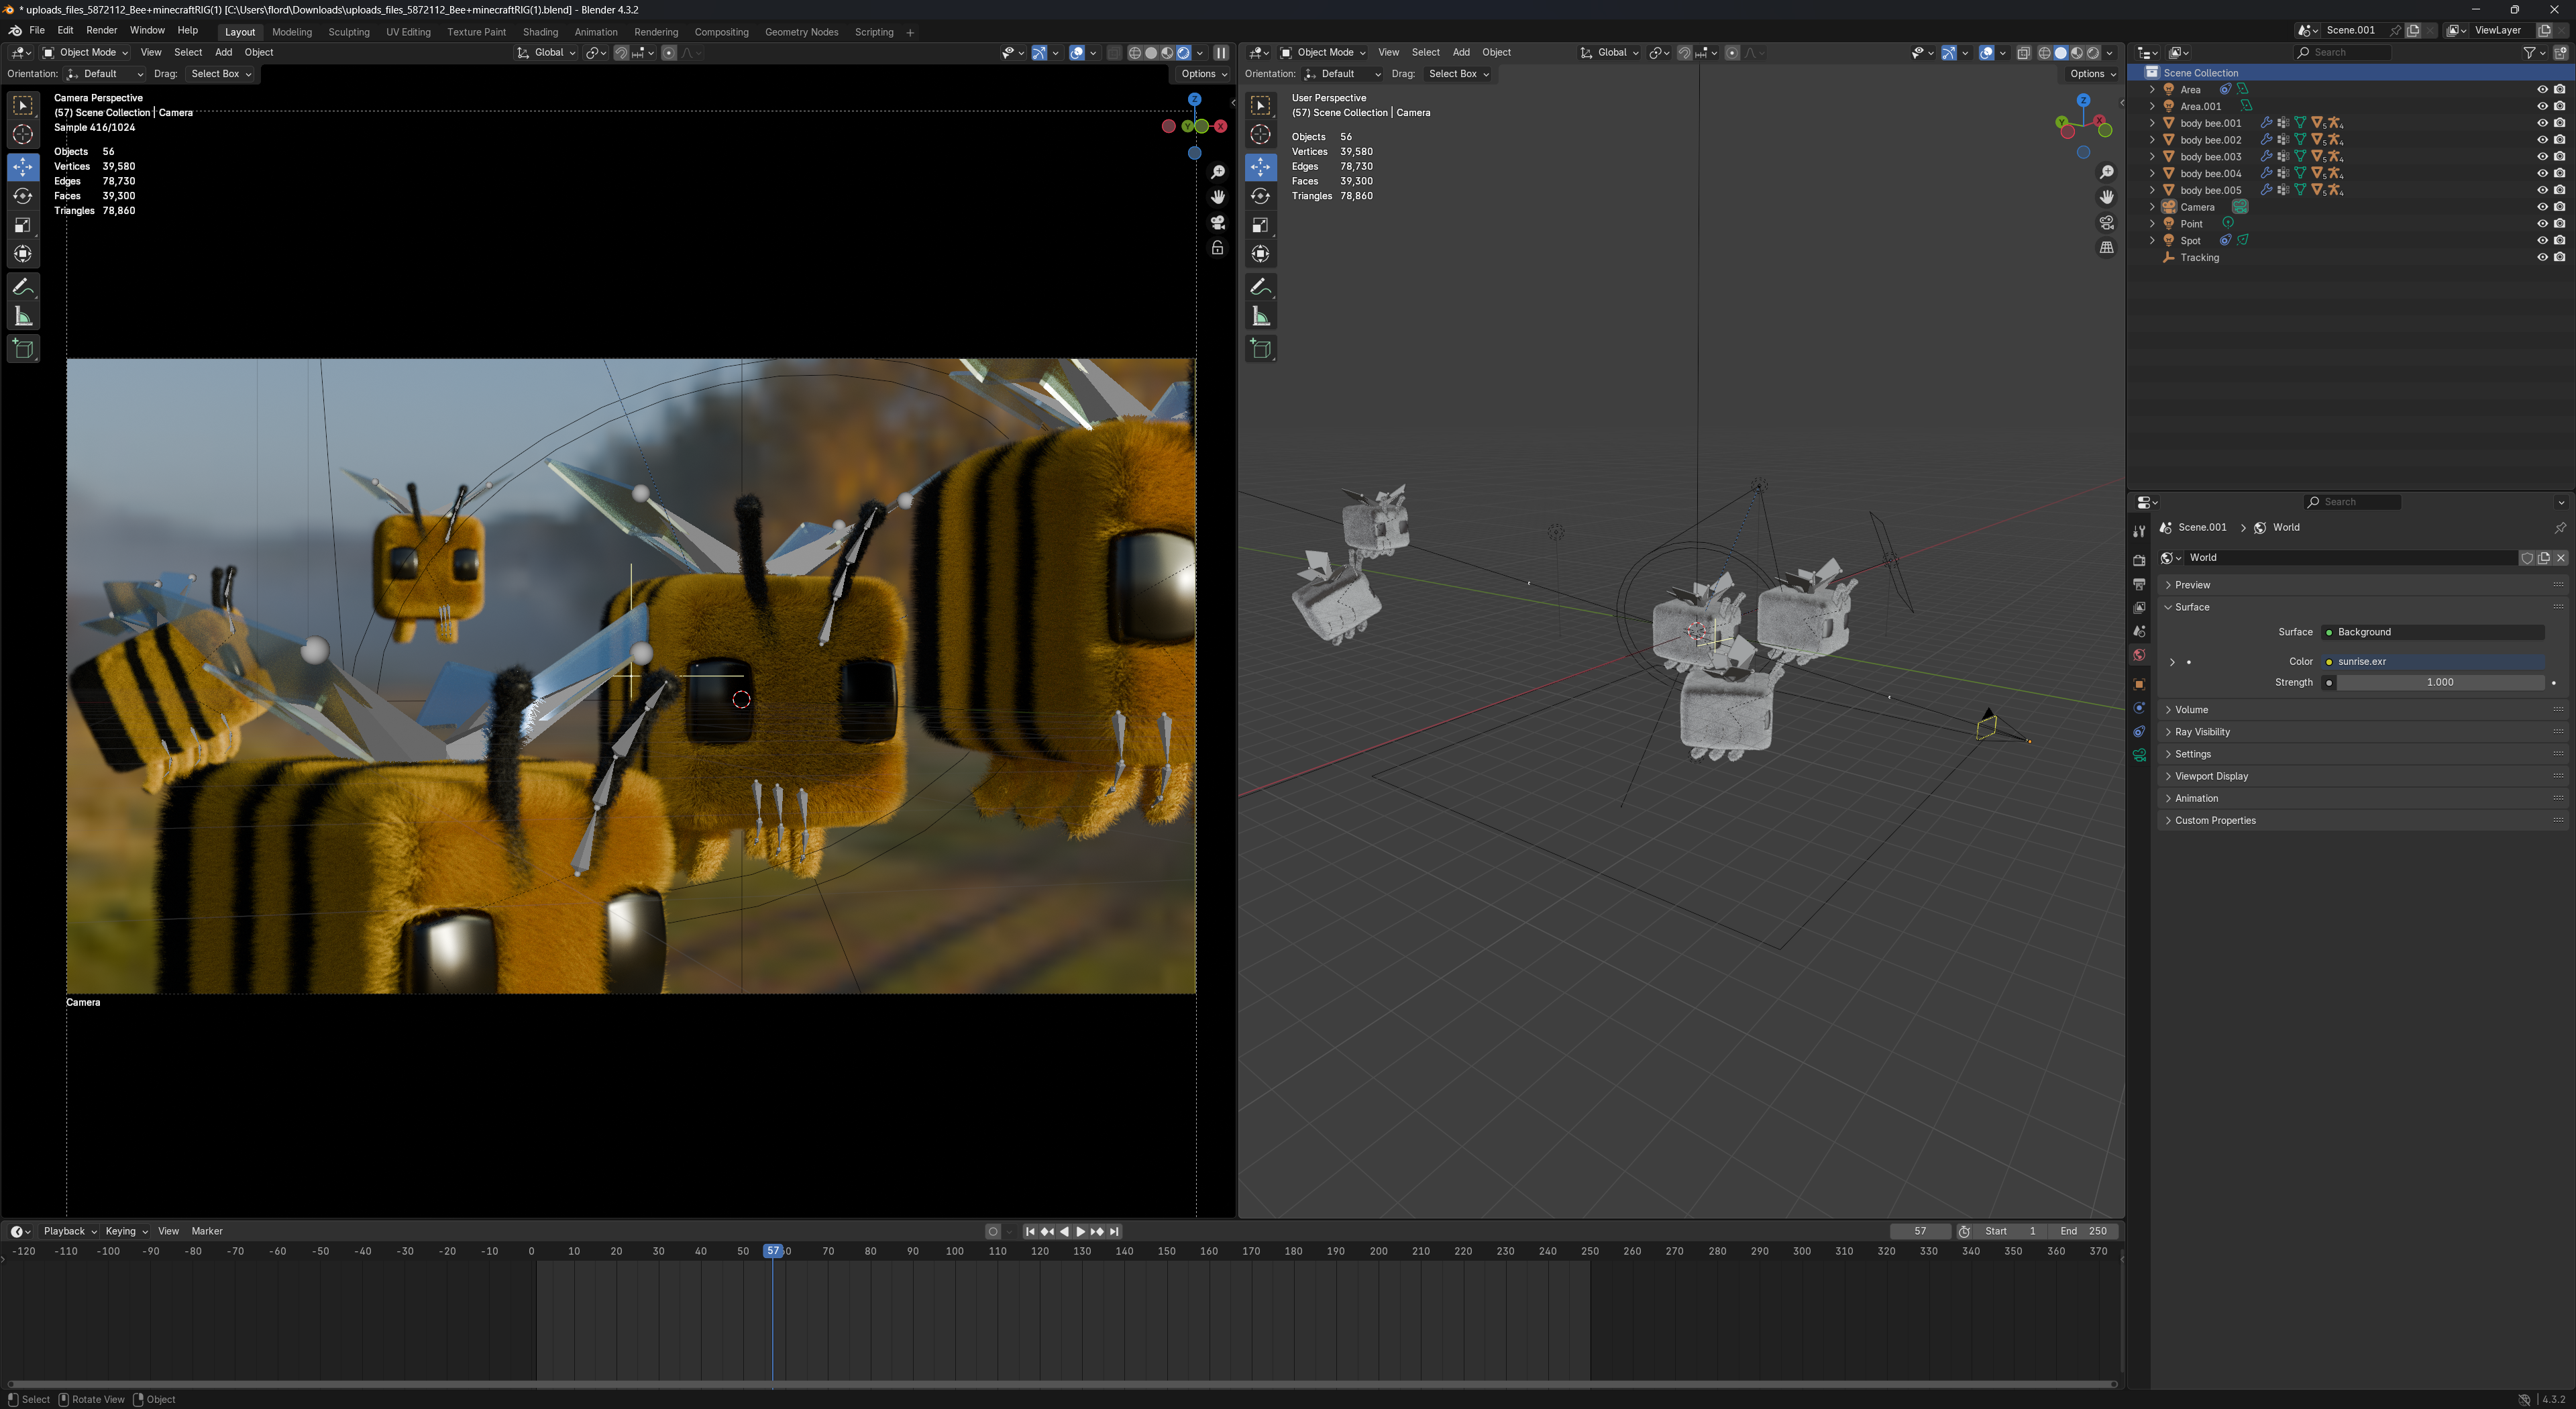Hide body bee.001 in the outliner
Viewport: 2576px width, 1409px height.
point(2542,123)
